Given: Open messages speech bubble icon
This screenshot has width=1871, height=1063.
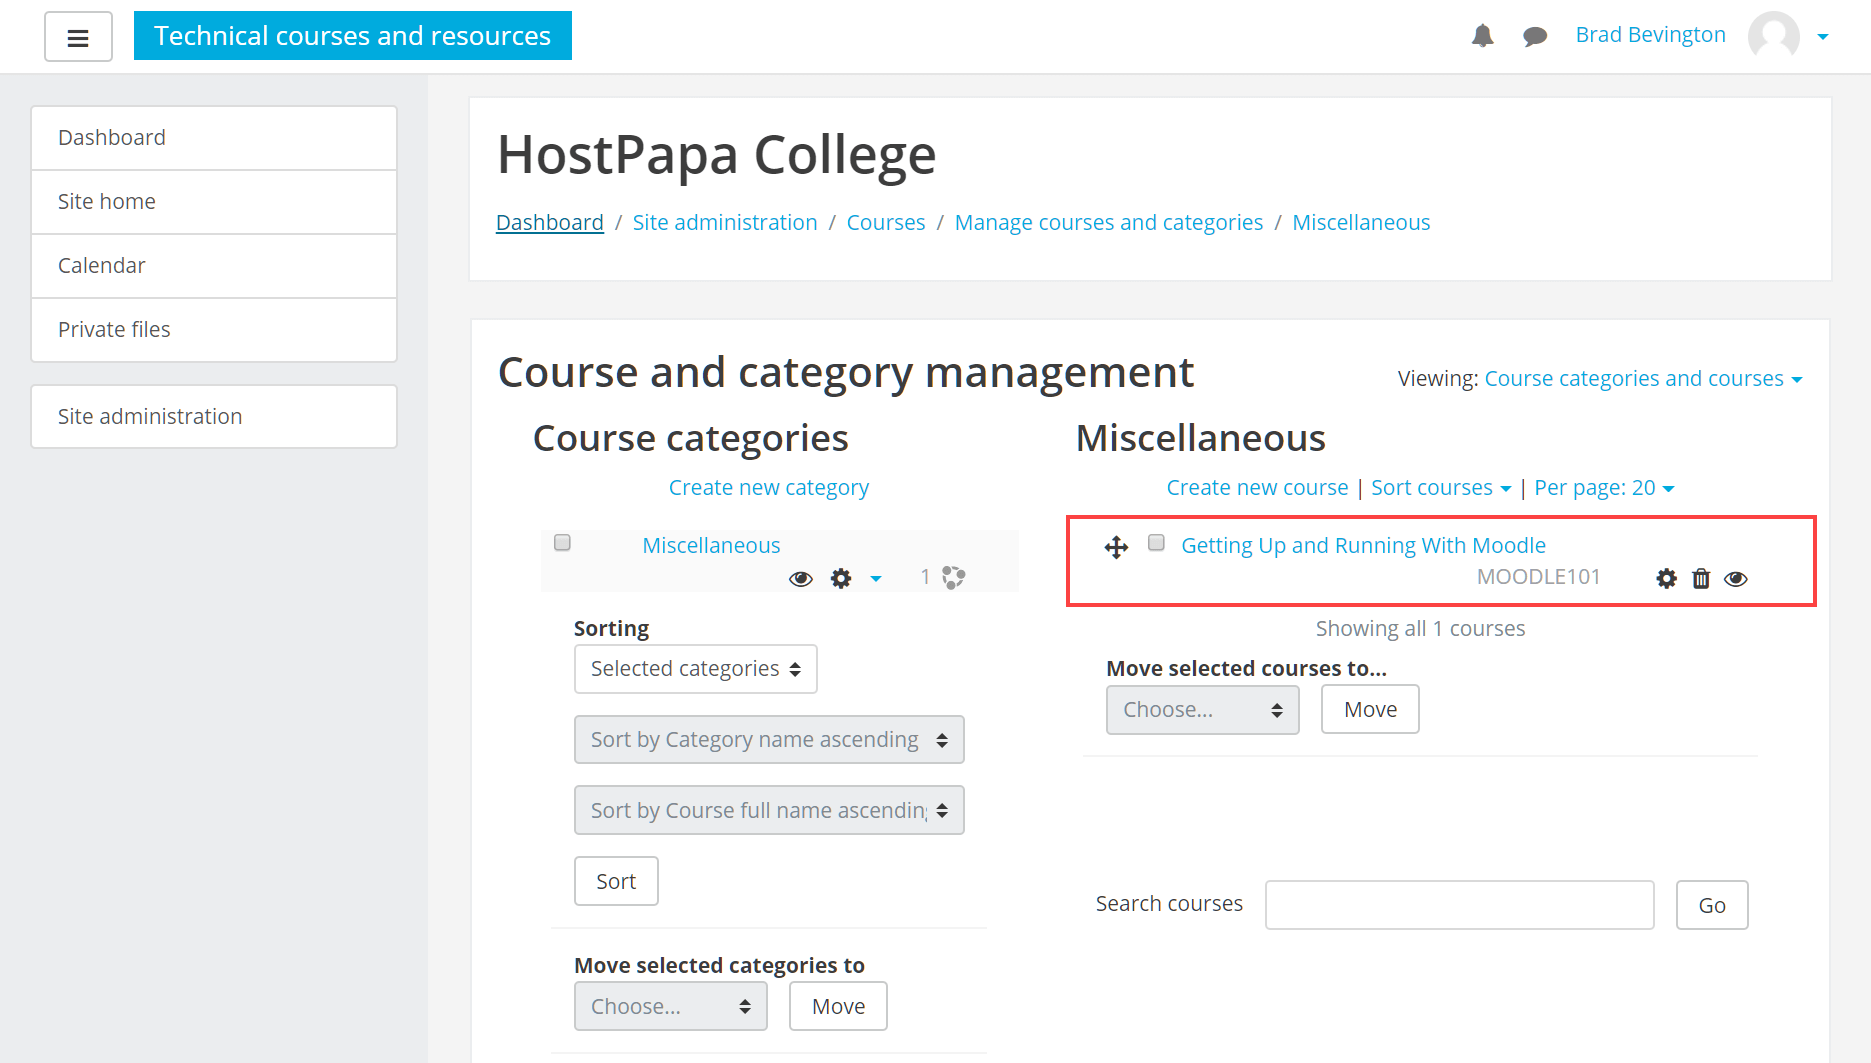Looking at the screenshot, I should [x=1535, y=37].
